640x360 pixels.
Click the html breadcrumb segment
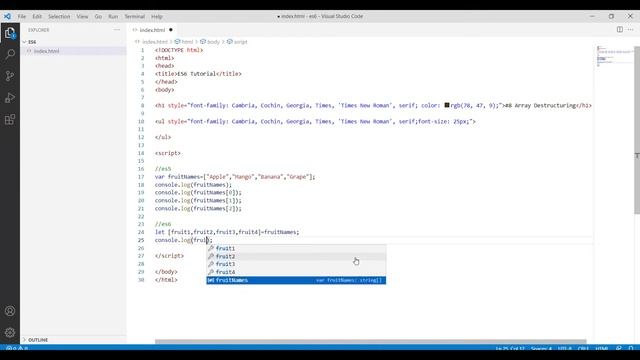(x=187, y=42)
